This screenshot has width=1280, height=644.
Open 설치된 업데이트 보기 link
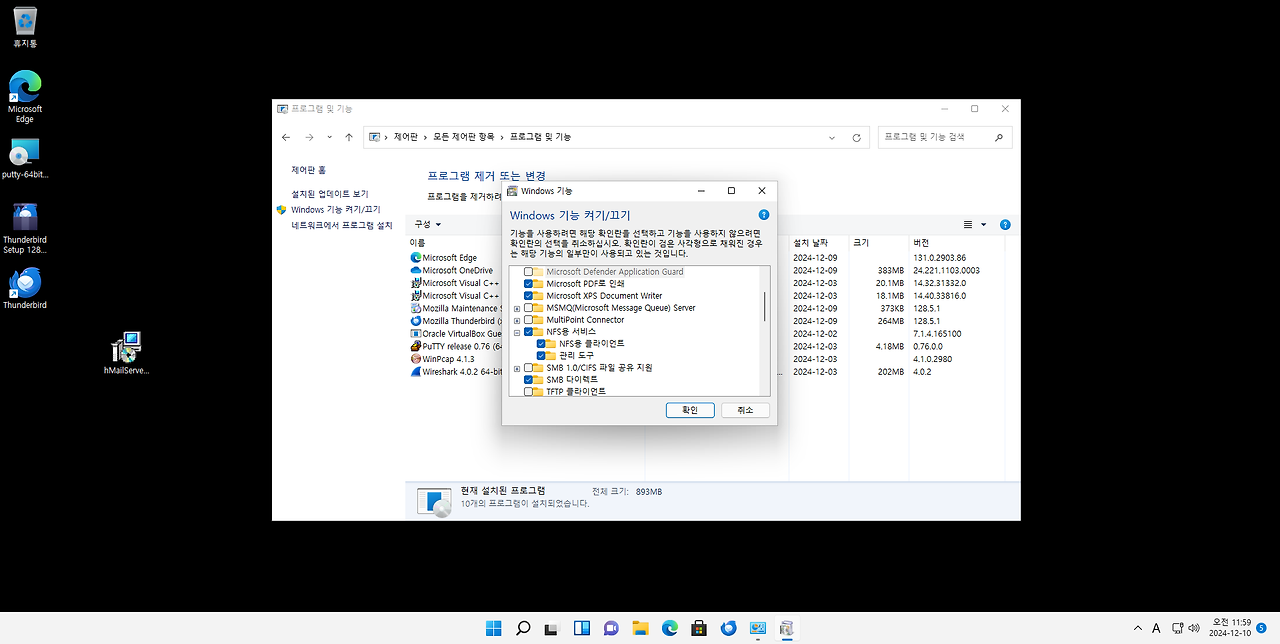pos(330,194)
